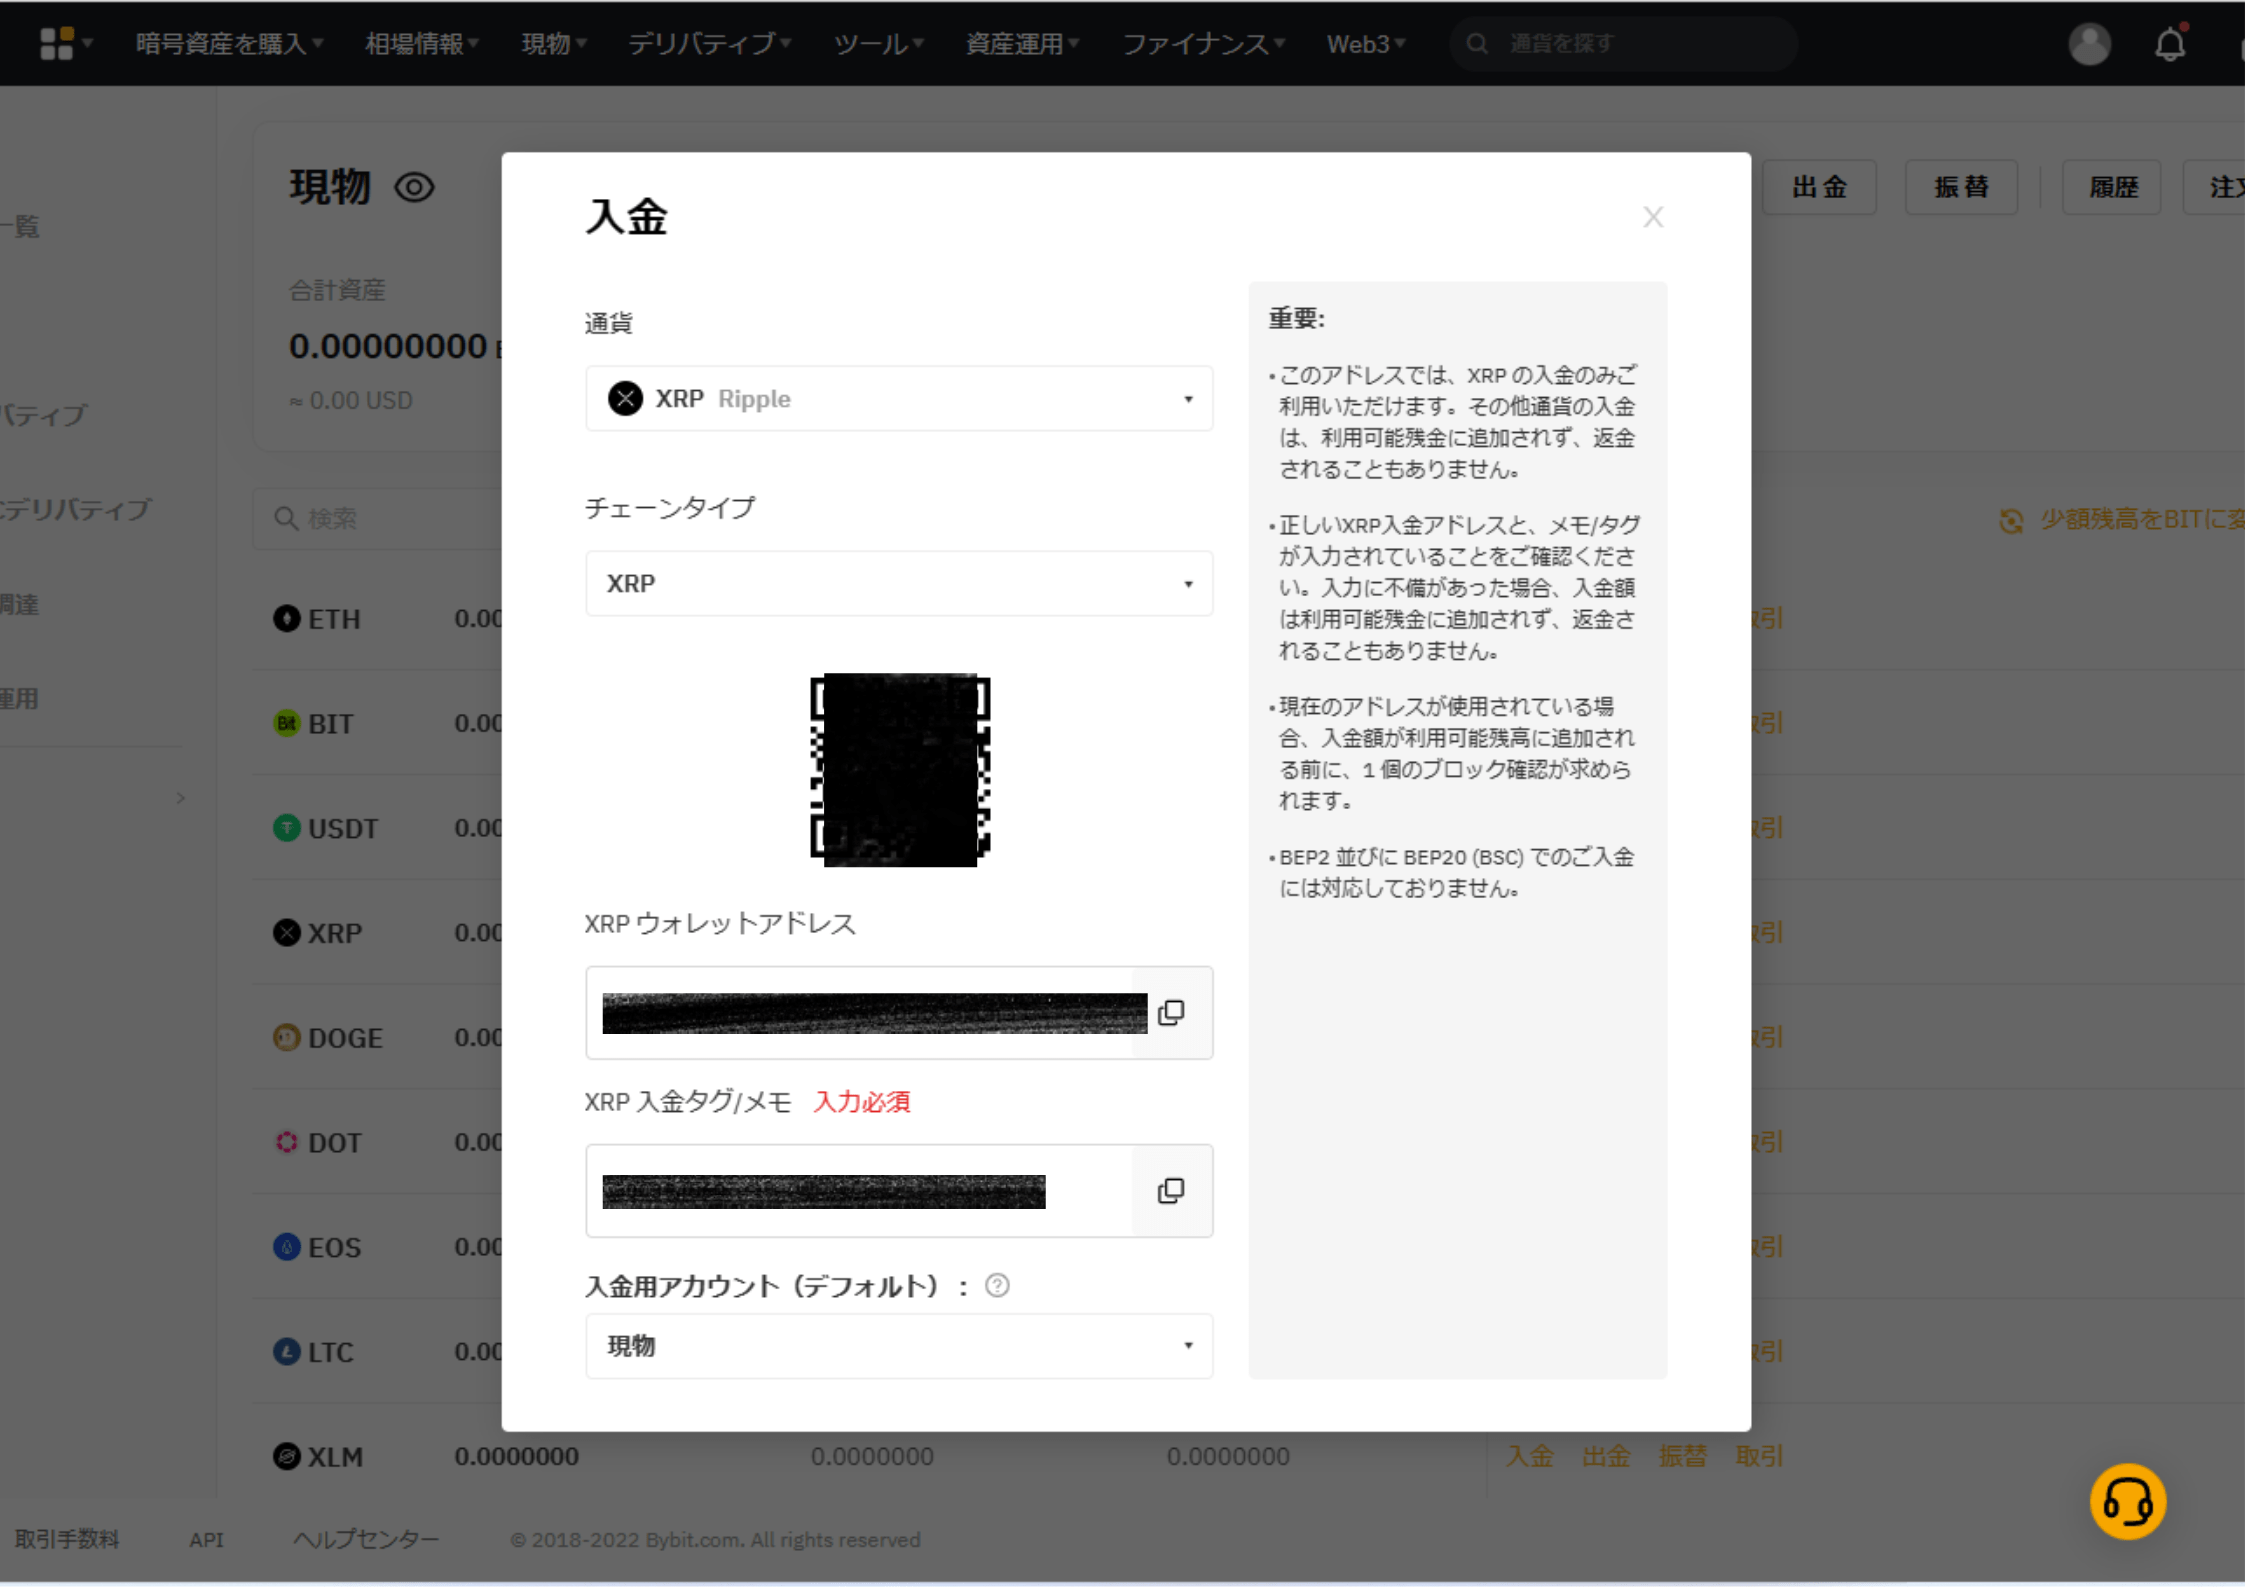
Task: Click 少額残高をBITに変換 link
Action: point(2141,520)
